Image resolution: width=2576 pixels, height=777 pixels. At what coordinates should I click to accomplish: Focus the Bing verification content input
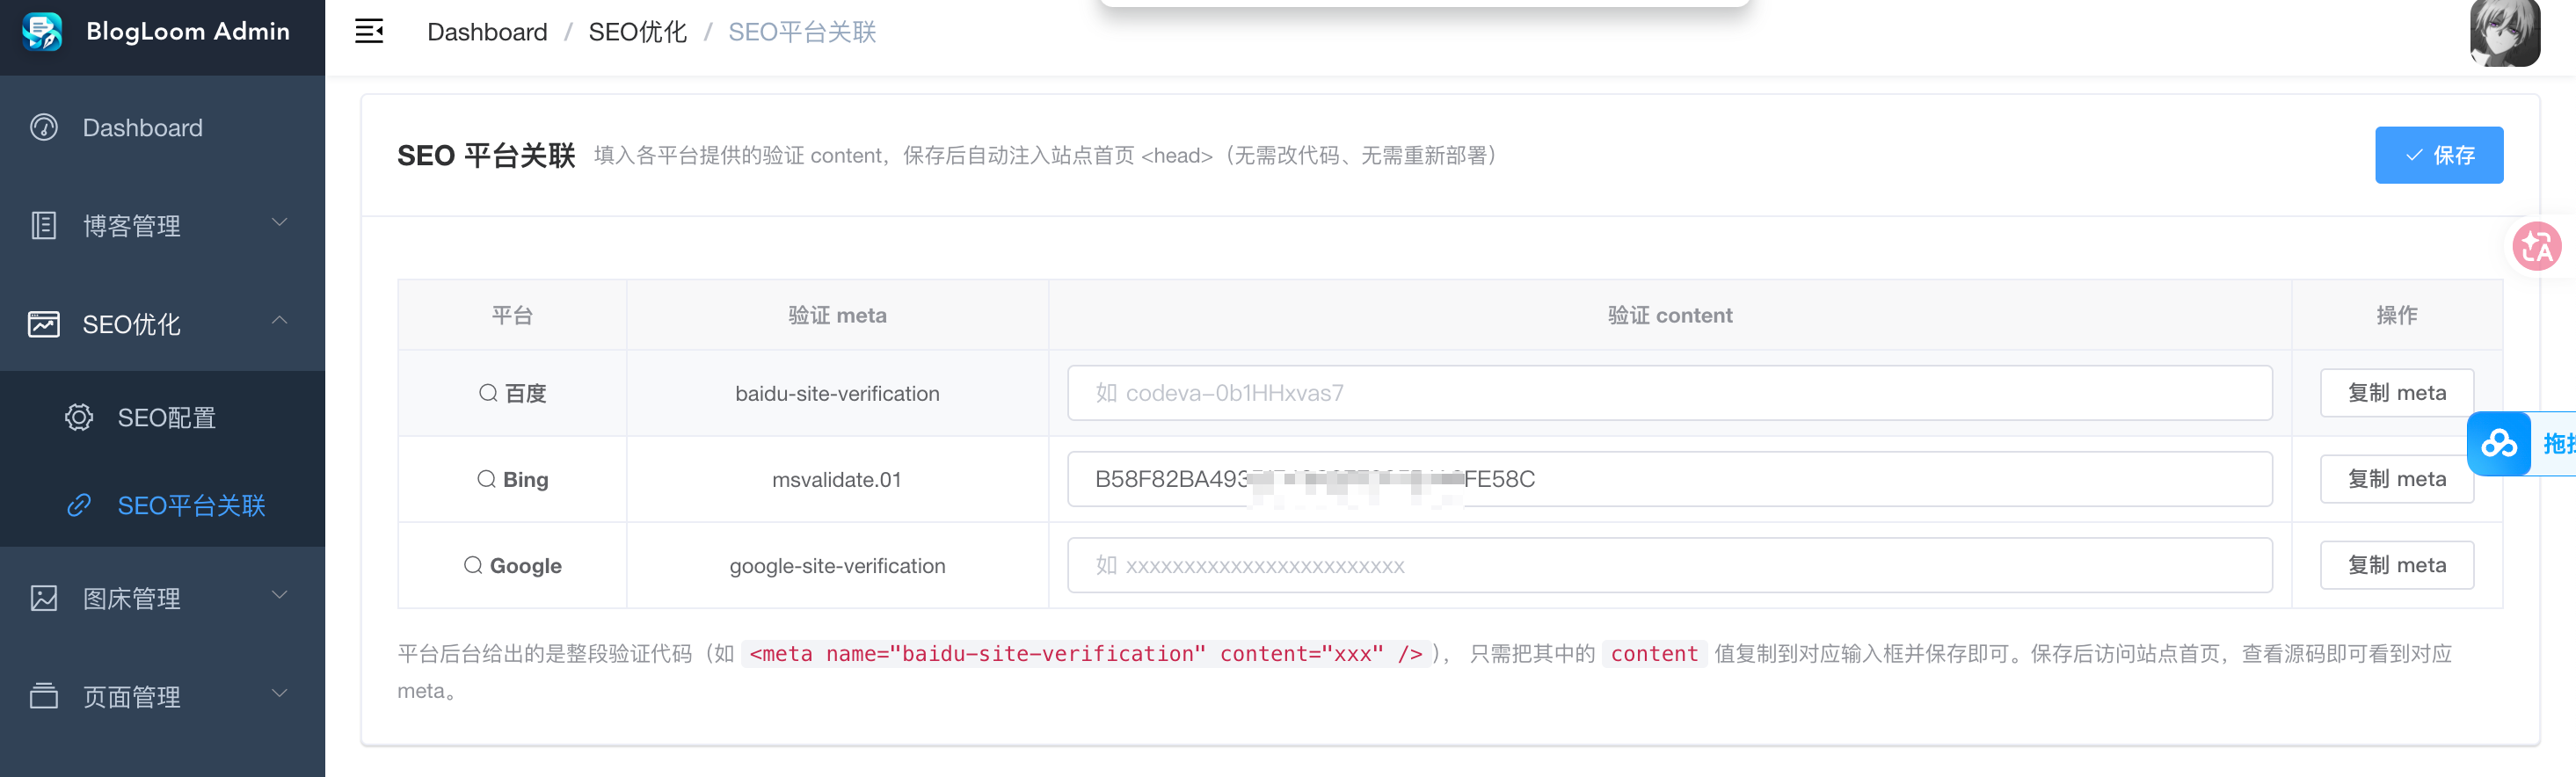pos(1670,479)
